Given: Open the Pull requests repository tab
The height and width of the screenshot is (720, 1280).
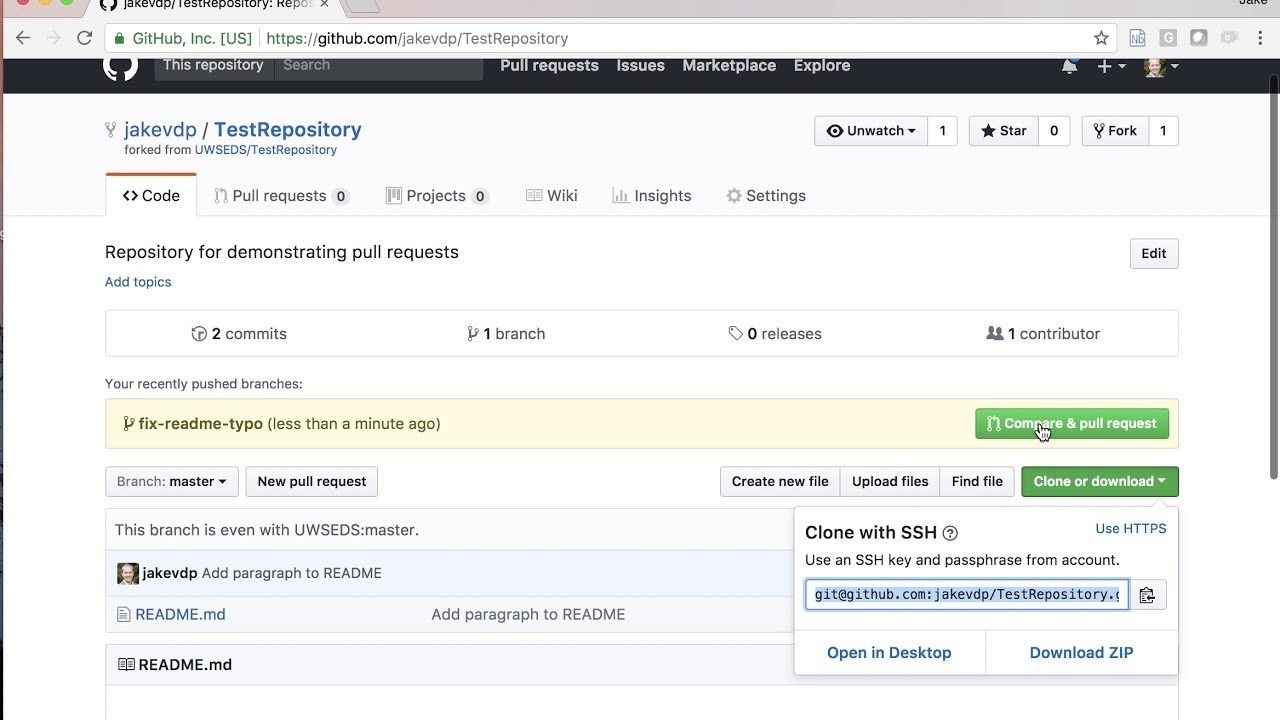Looking at the screenshot, I should (281, 196).
